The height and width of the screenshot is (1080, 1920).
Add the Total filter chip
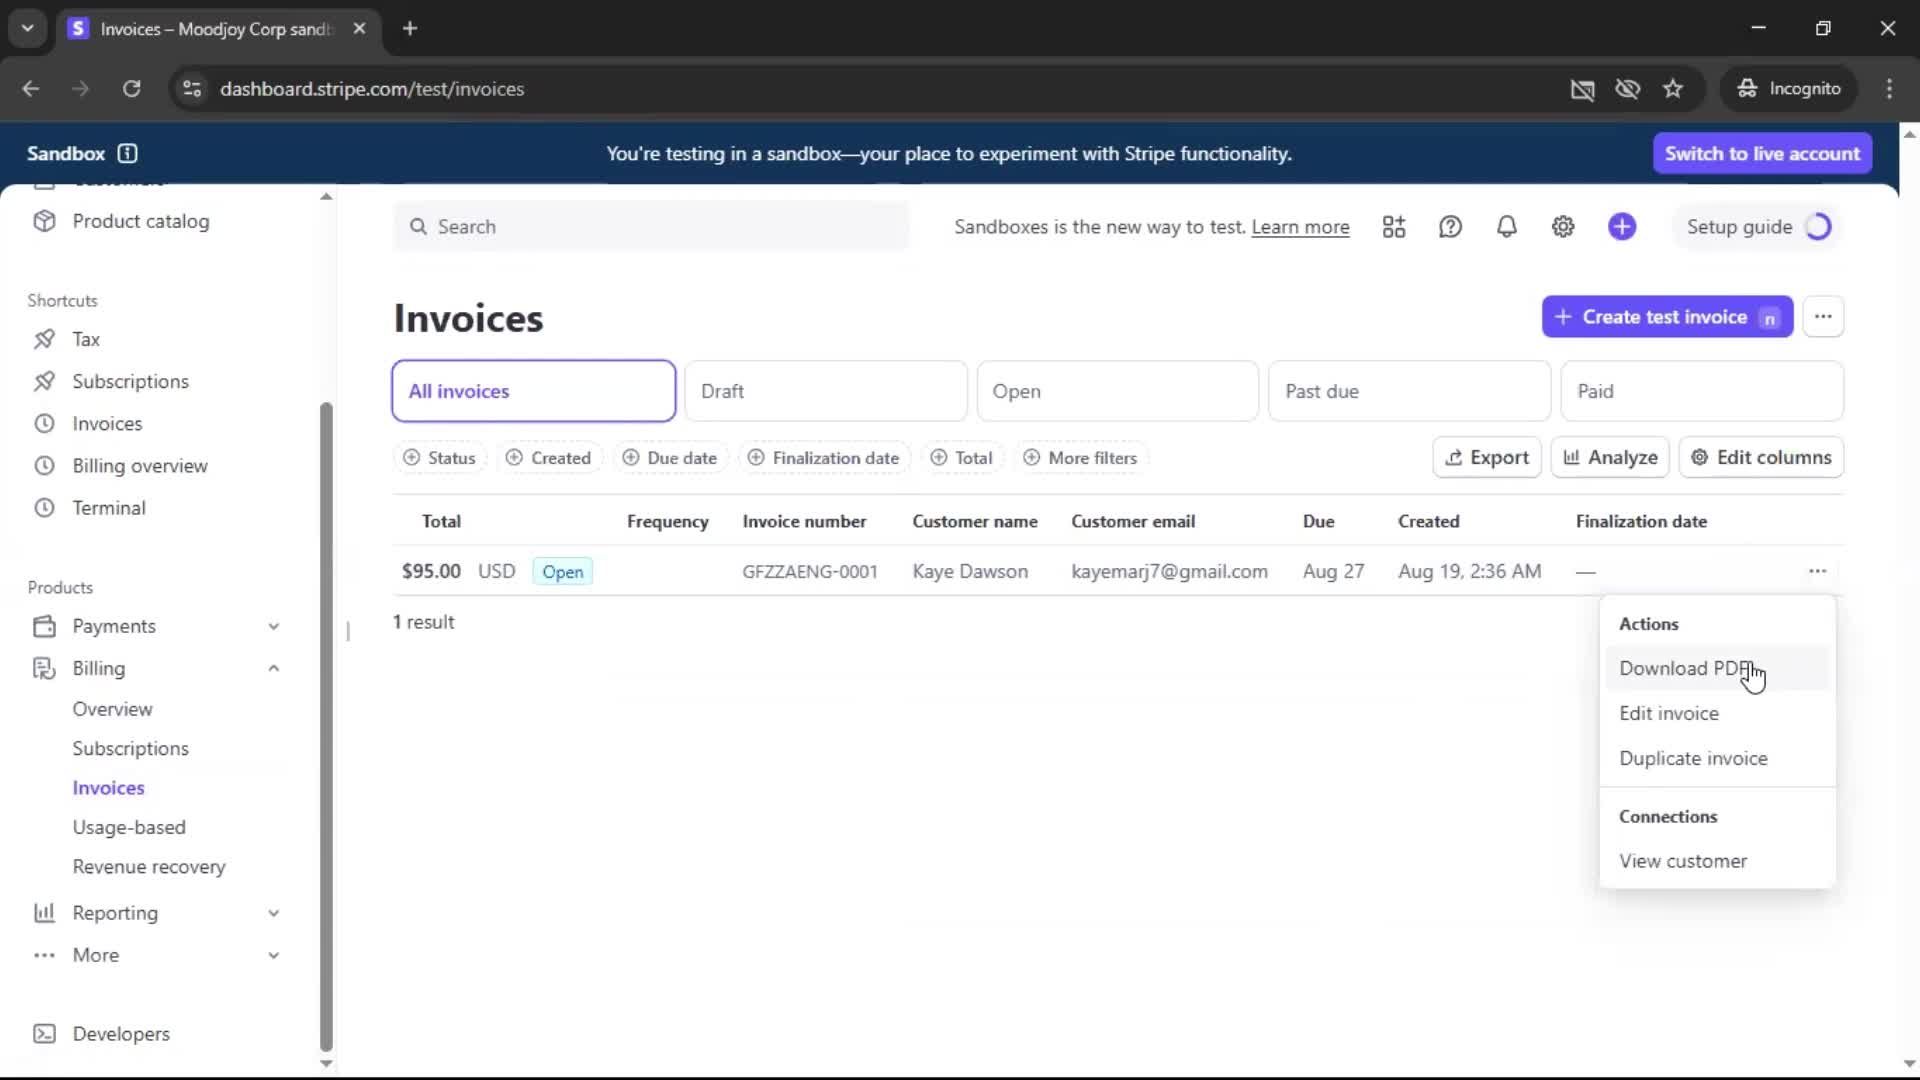pyautogui.click(x=961, y=458)
